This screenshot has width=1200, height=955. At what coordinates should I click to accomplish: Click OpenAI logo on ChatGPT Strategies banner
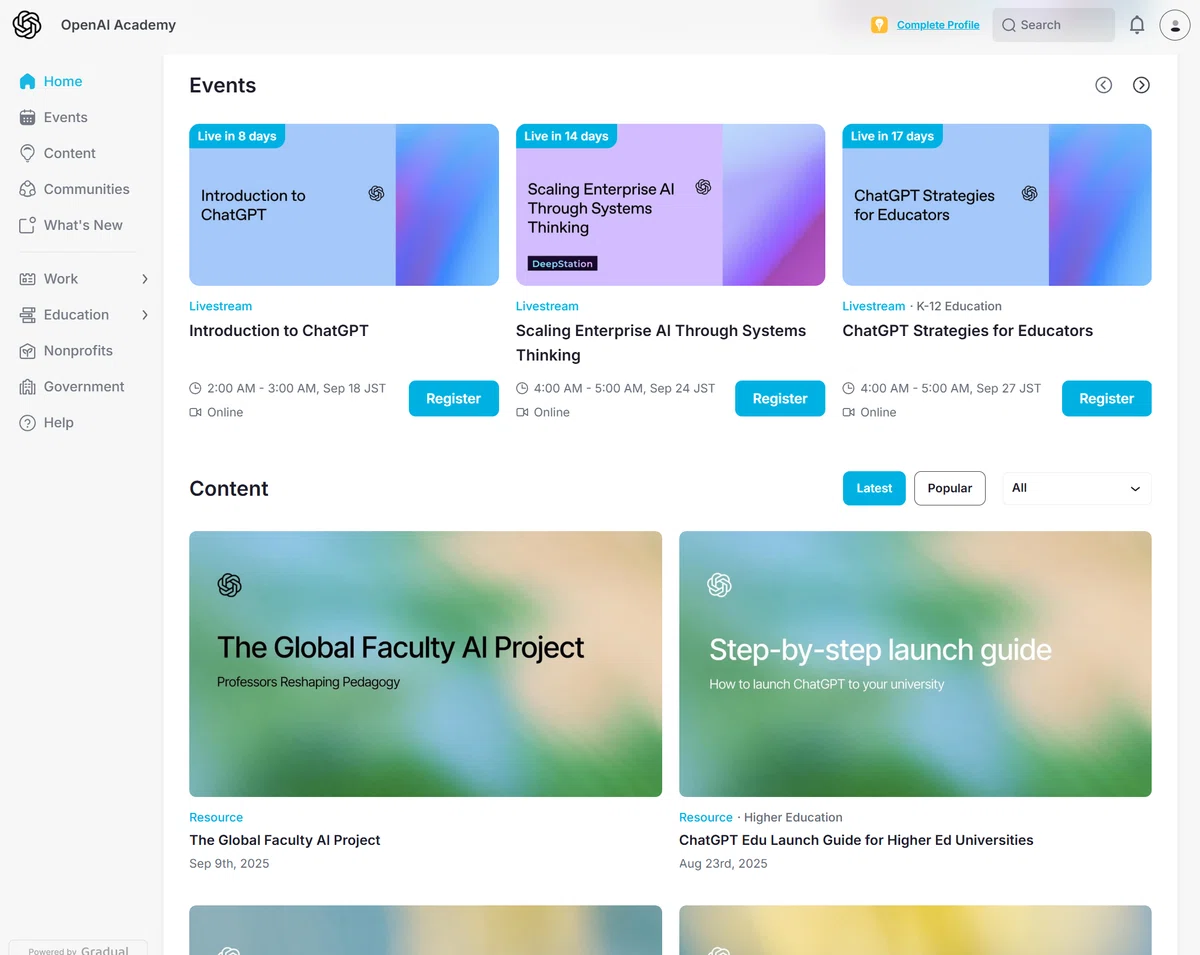click(x=1029, y=193)
